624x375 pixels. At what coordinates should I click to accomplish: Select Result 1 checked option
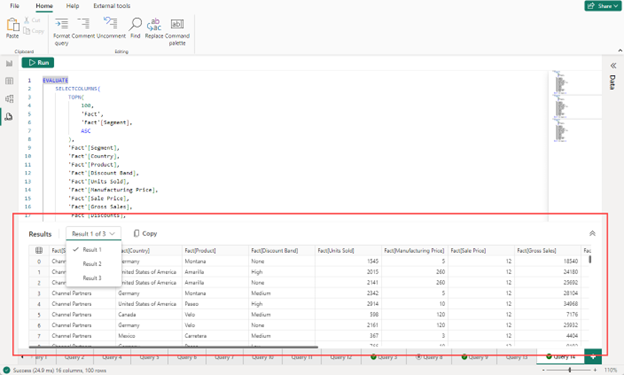(93, 250)
